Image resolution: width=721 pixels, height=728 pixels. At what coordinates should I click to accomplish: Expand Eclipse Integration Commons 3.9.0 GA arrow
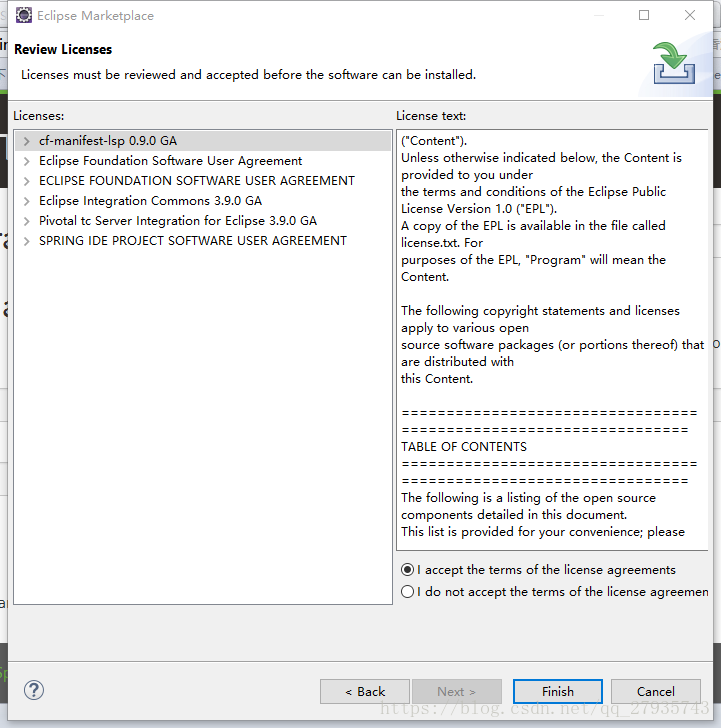point(26,201)
